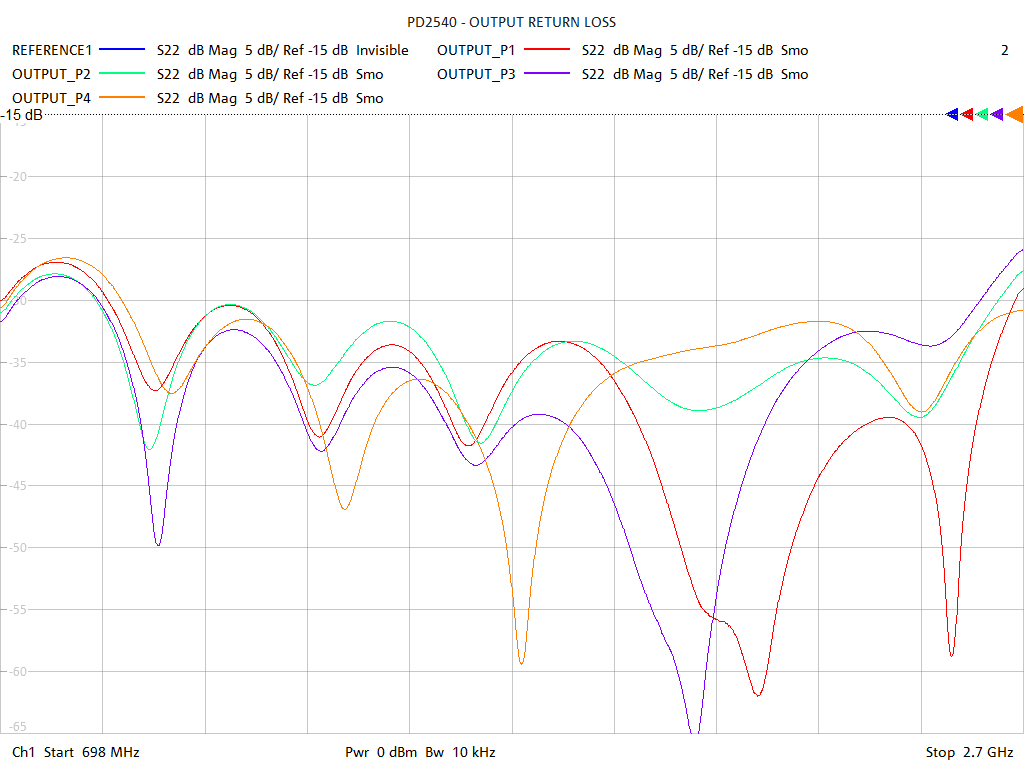The height and width of the screenshot is (768, 1024).
Task: Click the blue reference level marker triangle
Action: click(952, 115)
